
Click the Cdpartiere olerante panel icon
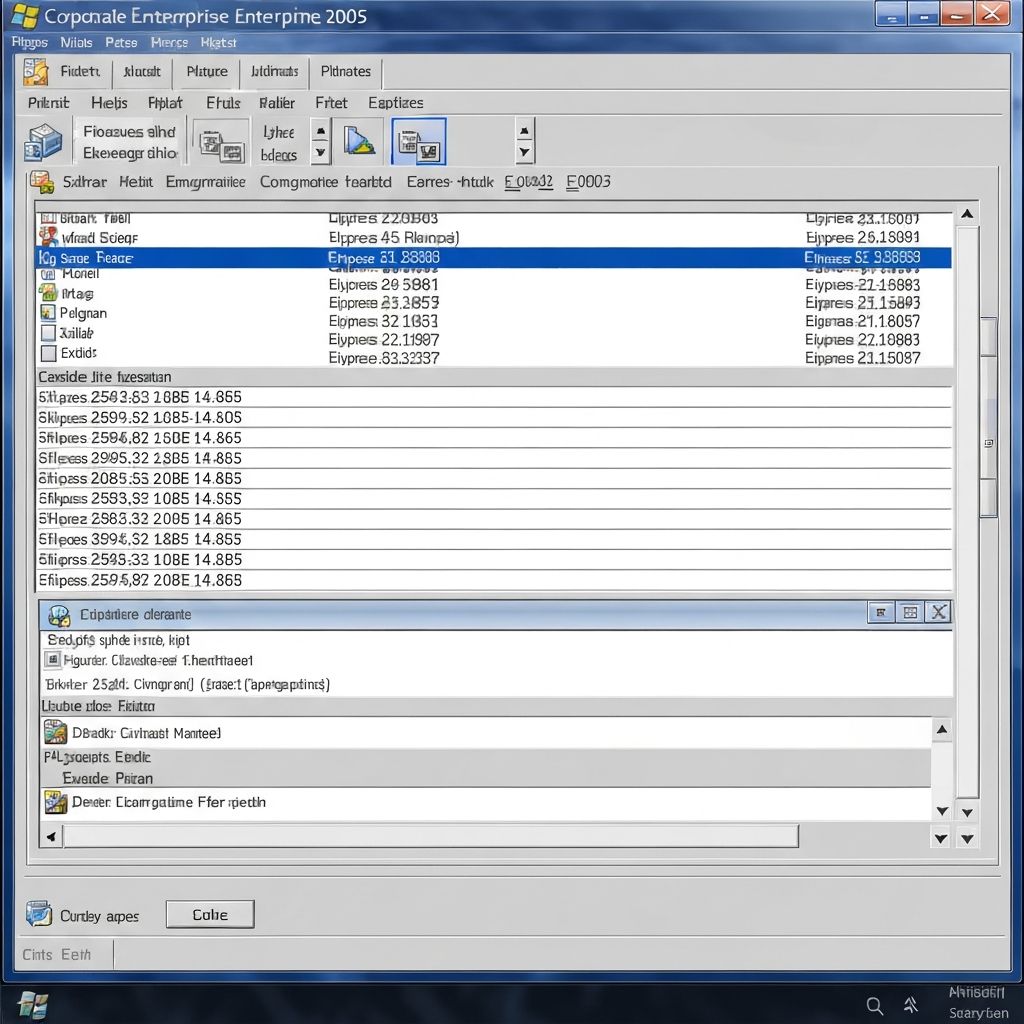[59, 615]
